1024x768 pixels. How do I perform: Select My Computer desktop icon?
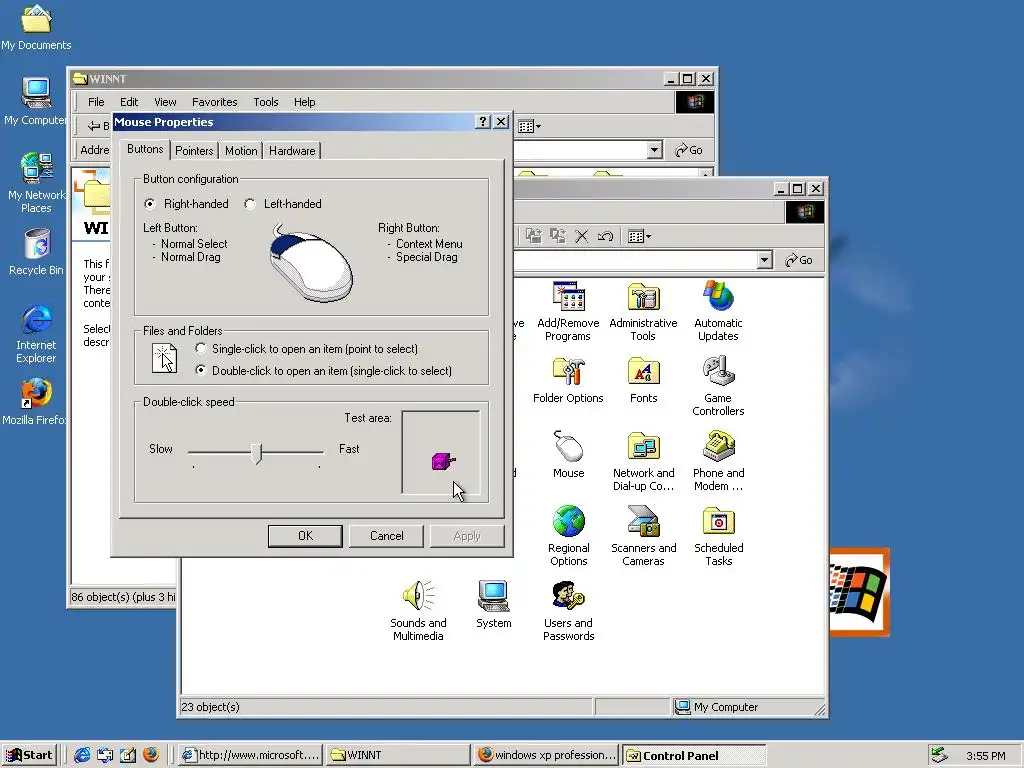tap(36, 93)
